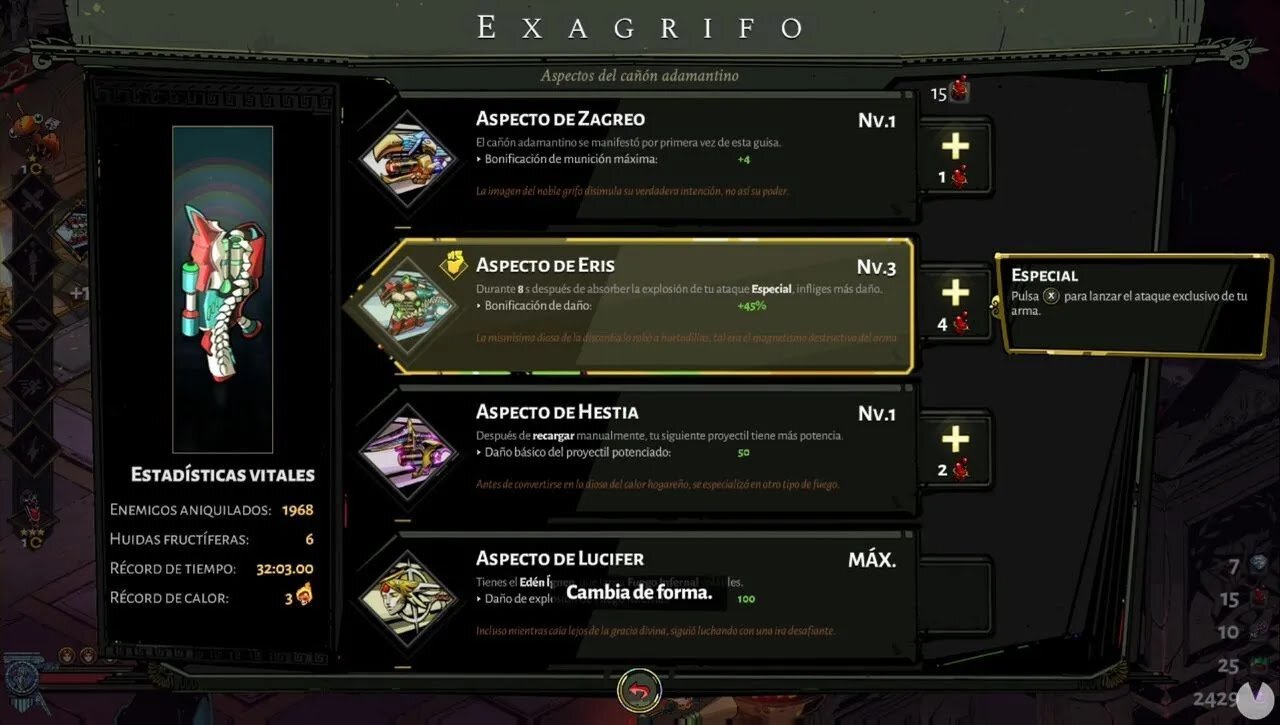Click the equipped fist badge on Eris
Screen dimensions: 1280x725
click(454, 265)
